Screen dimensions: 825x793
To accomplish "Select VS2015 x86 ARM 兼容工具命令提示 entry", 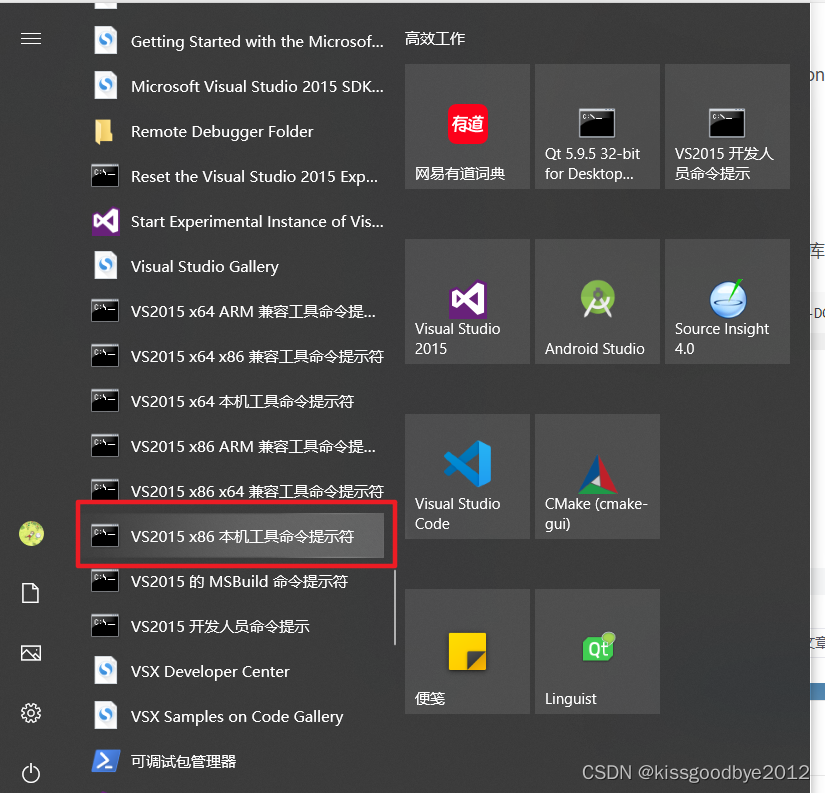I will coord(237,446).
